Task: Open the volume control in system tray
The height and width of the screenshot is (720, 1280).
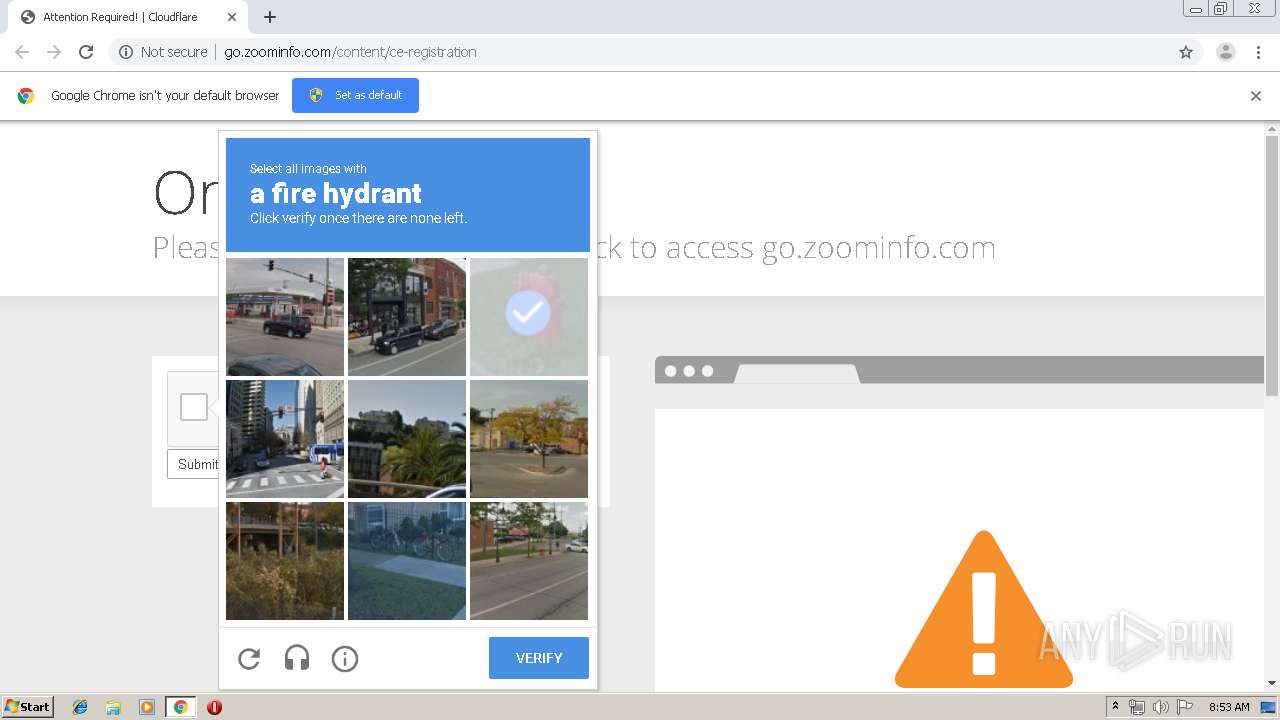Action: 1160,707
